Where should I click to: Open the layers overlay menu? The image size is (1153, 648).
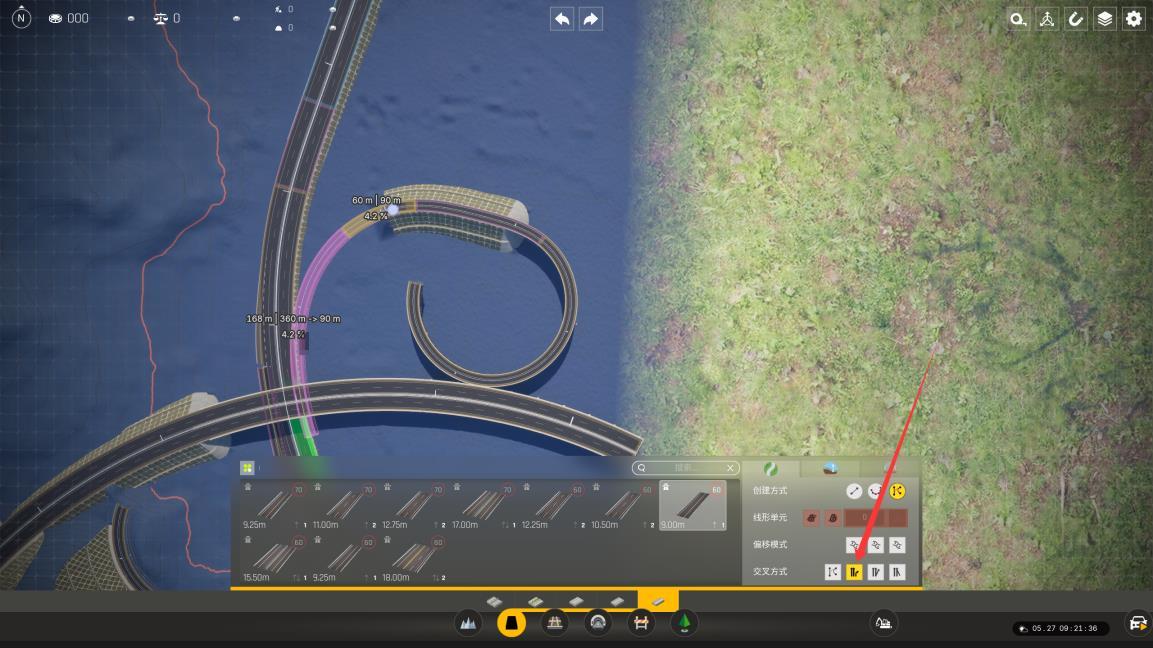(1104, 19)
